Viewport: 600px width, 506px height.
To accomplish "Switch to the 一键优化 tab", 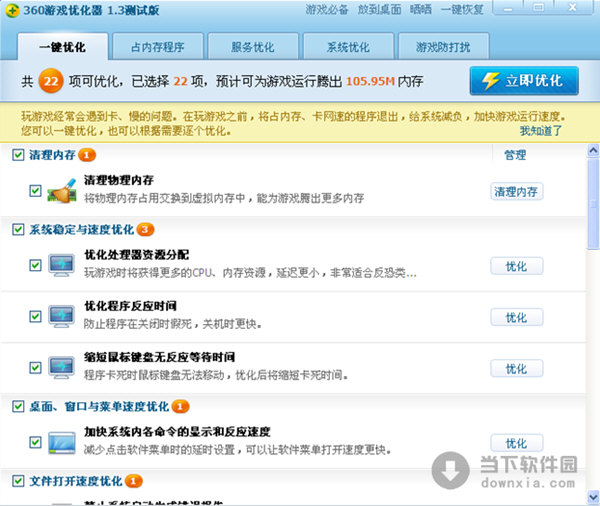I will 63,47.
